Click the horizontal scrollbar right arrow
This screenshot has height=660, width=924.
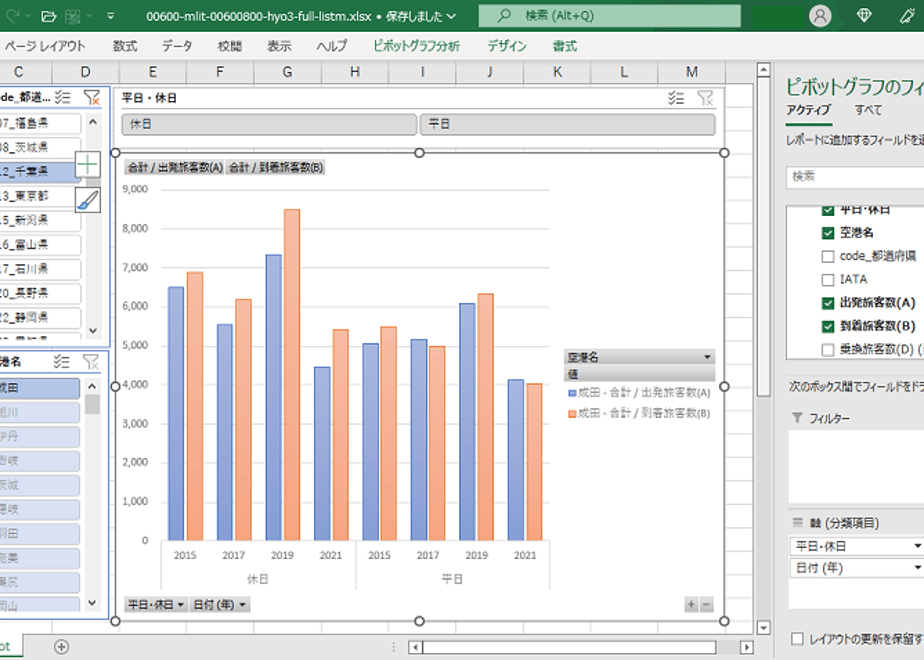click(x=747, y=647)
